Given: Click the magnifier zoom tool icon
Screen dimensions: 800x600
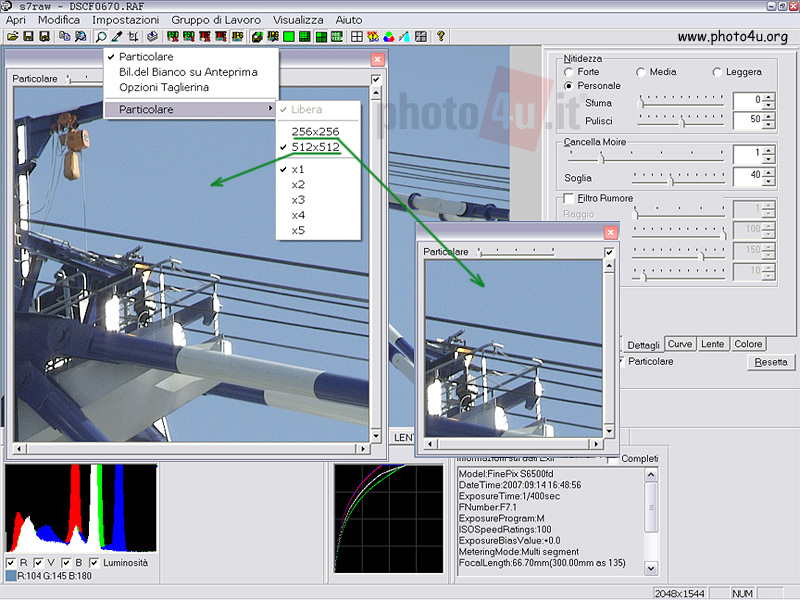Looking at the screenshot, I should [101, 36].
